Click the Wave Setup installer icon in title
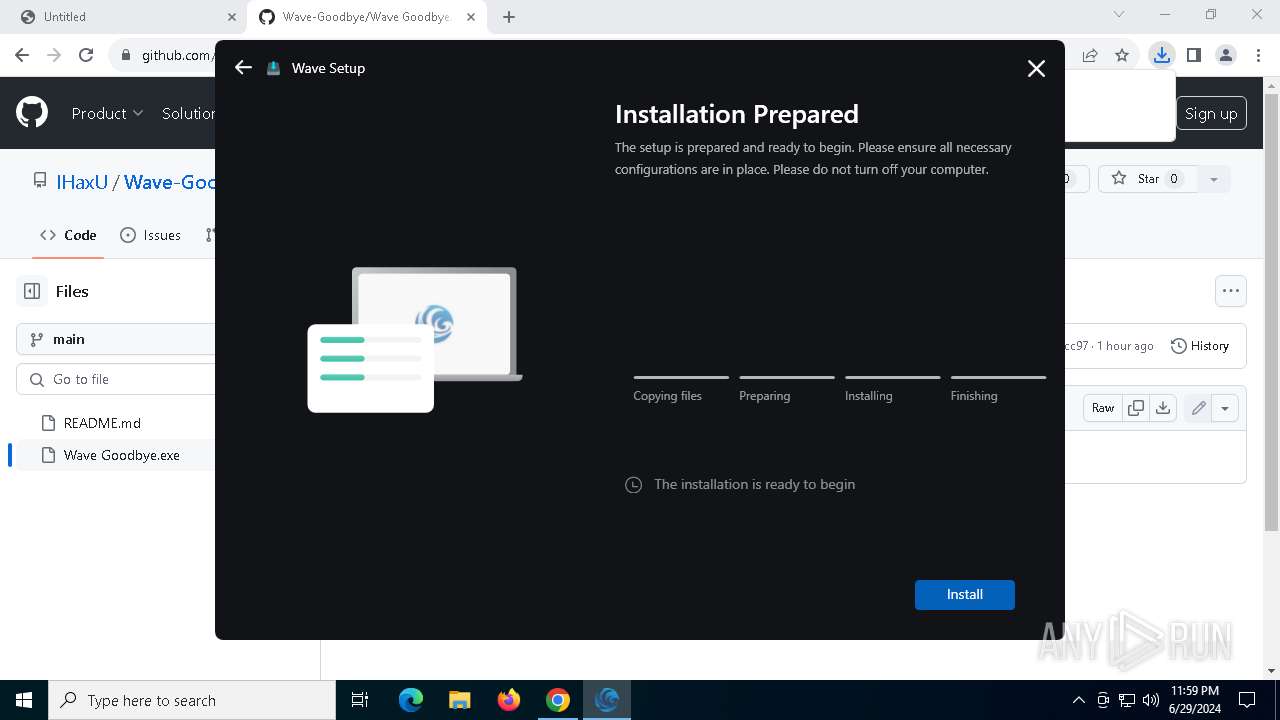 pyautogui.click(x=273, y=68)
